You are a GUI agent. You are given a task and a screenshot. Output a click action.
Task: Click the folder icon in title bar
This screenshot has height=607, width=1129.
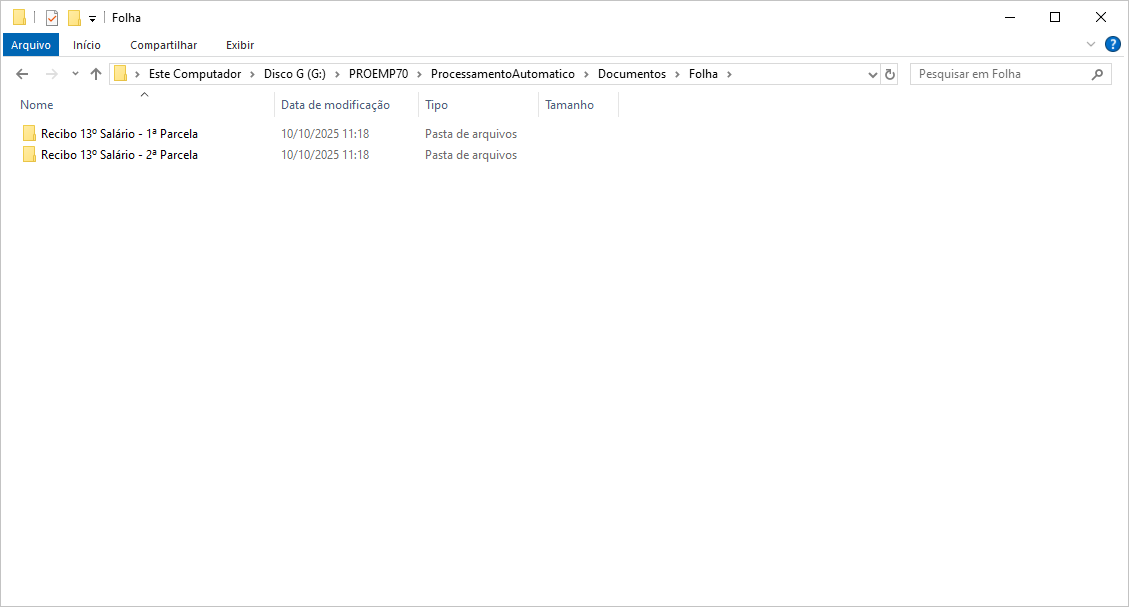19,17
